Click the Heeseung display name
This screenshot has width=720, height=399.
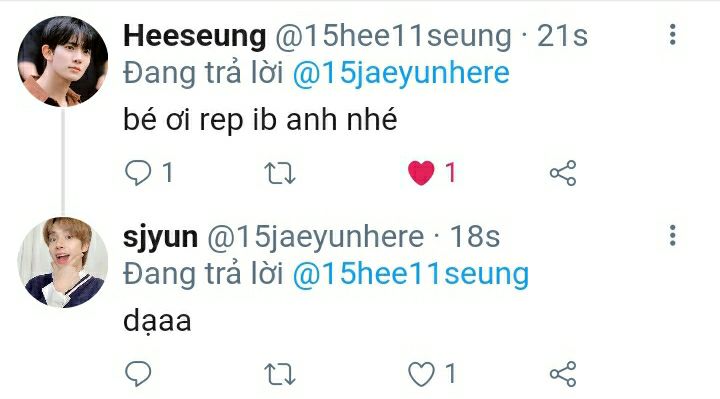coord(195,36)
